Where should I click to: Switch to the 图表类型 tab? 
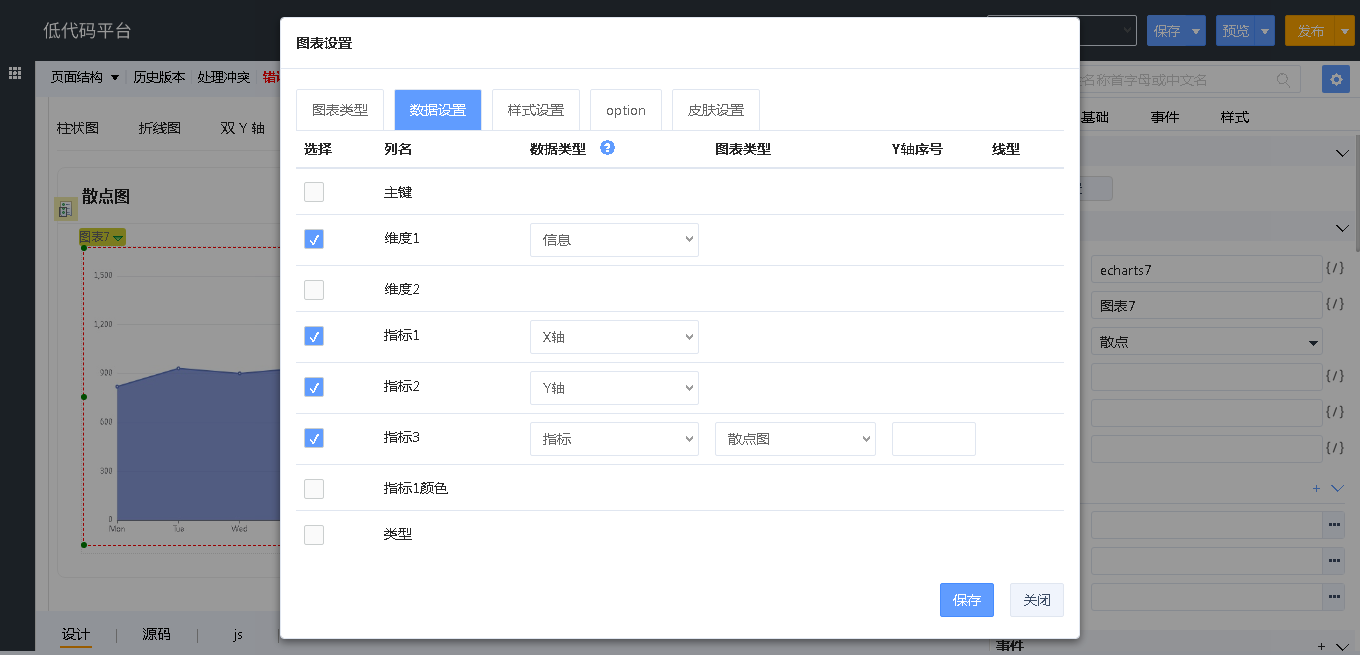(340, 110)
